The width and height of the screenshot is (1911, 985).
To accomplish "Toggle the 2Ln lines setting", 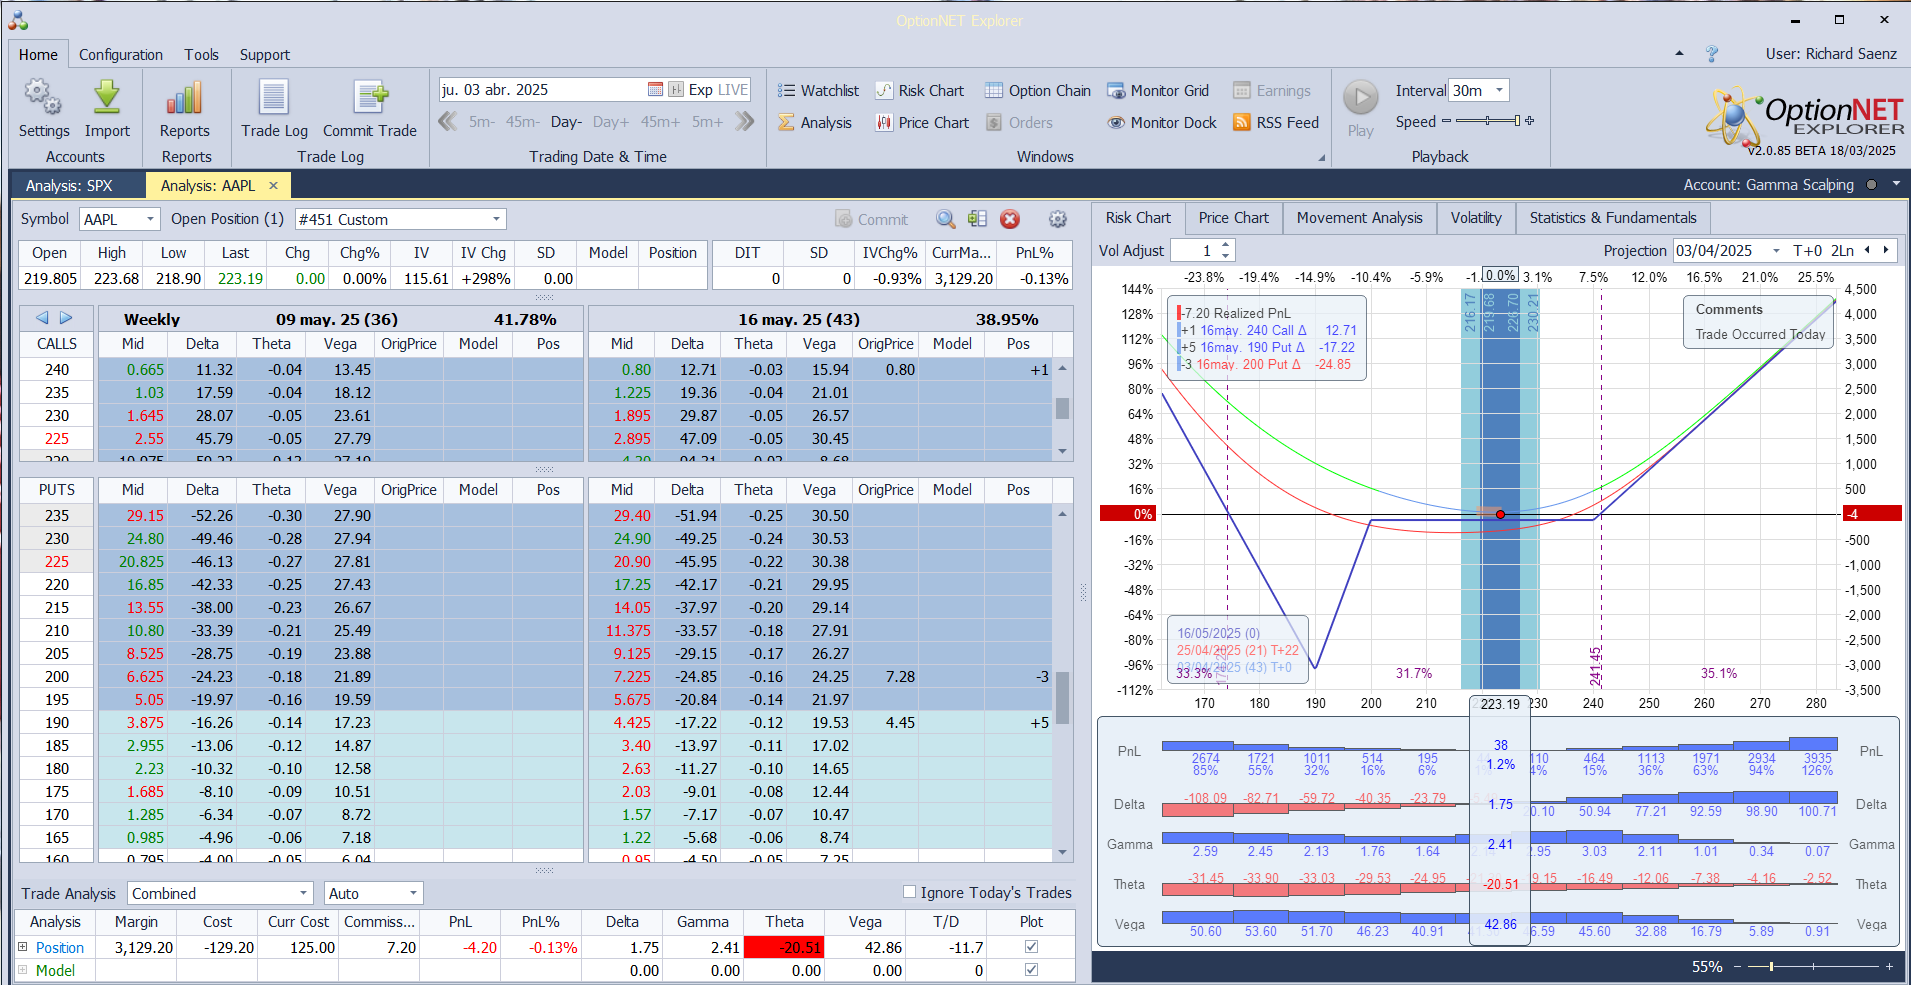I will 1843,251.
